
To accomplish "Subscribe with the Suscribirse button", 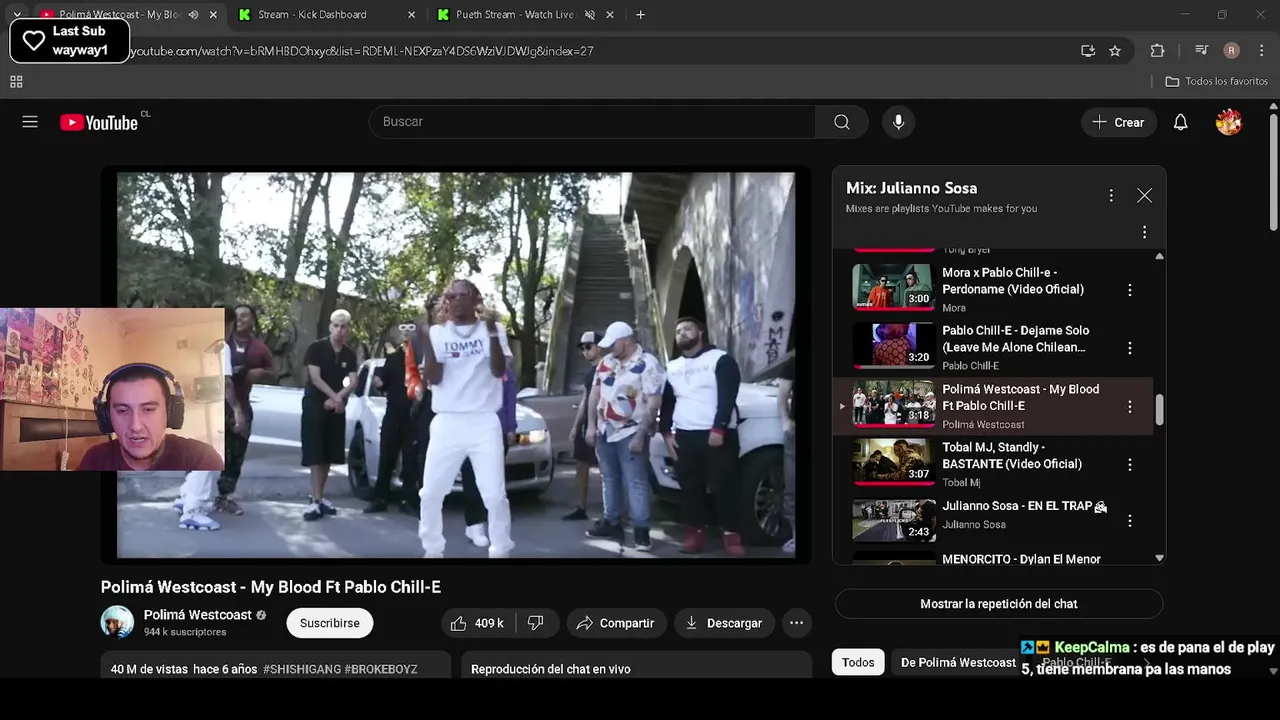I will tap(330, 623).
